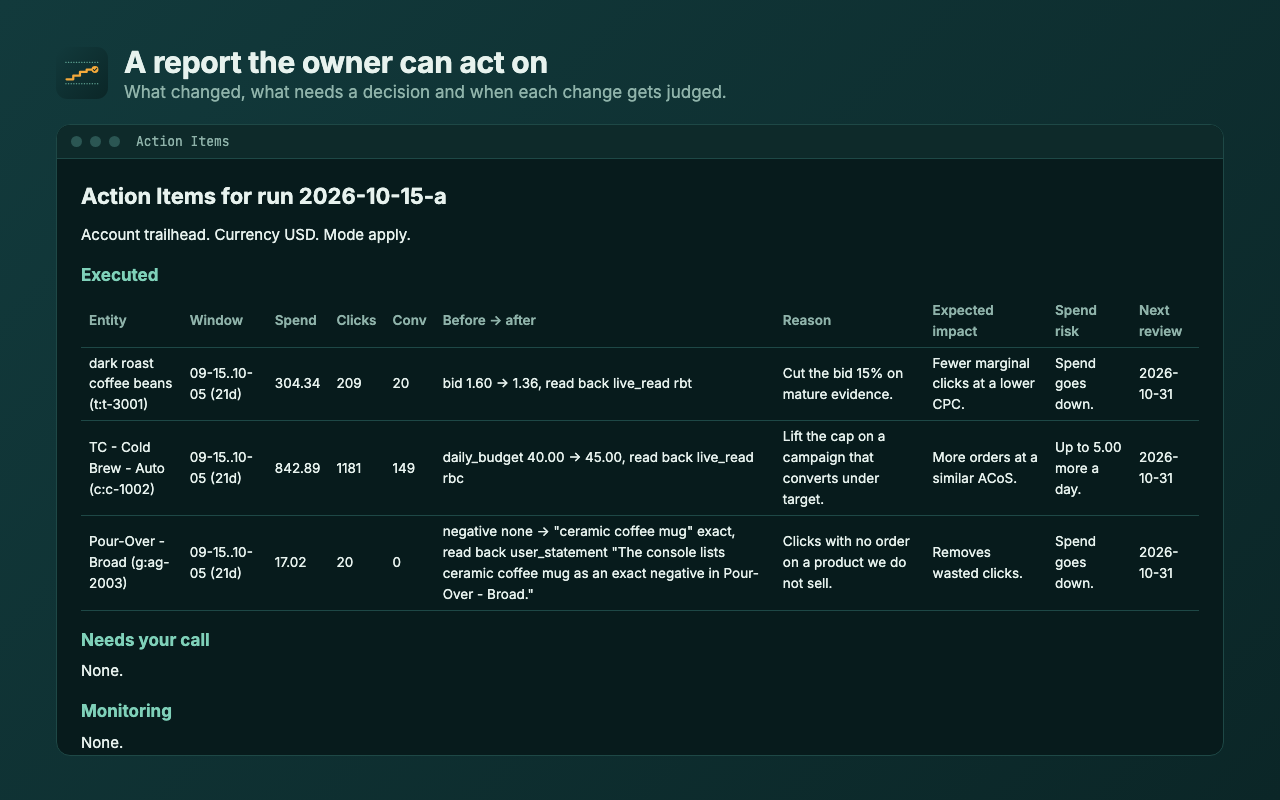Click the "Reason" column header

[807, 320]
